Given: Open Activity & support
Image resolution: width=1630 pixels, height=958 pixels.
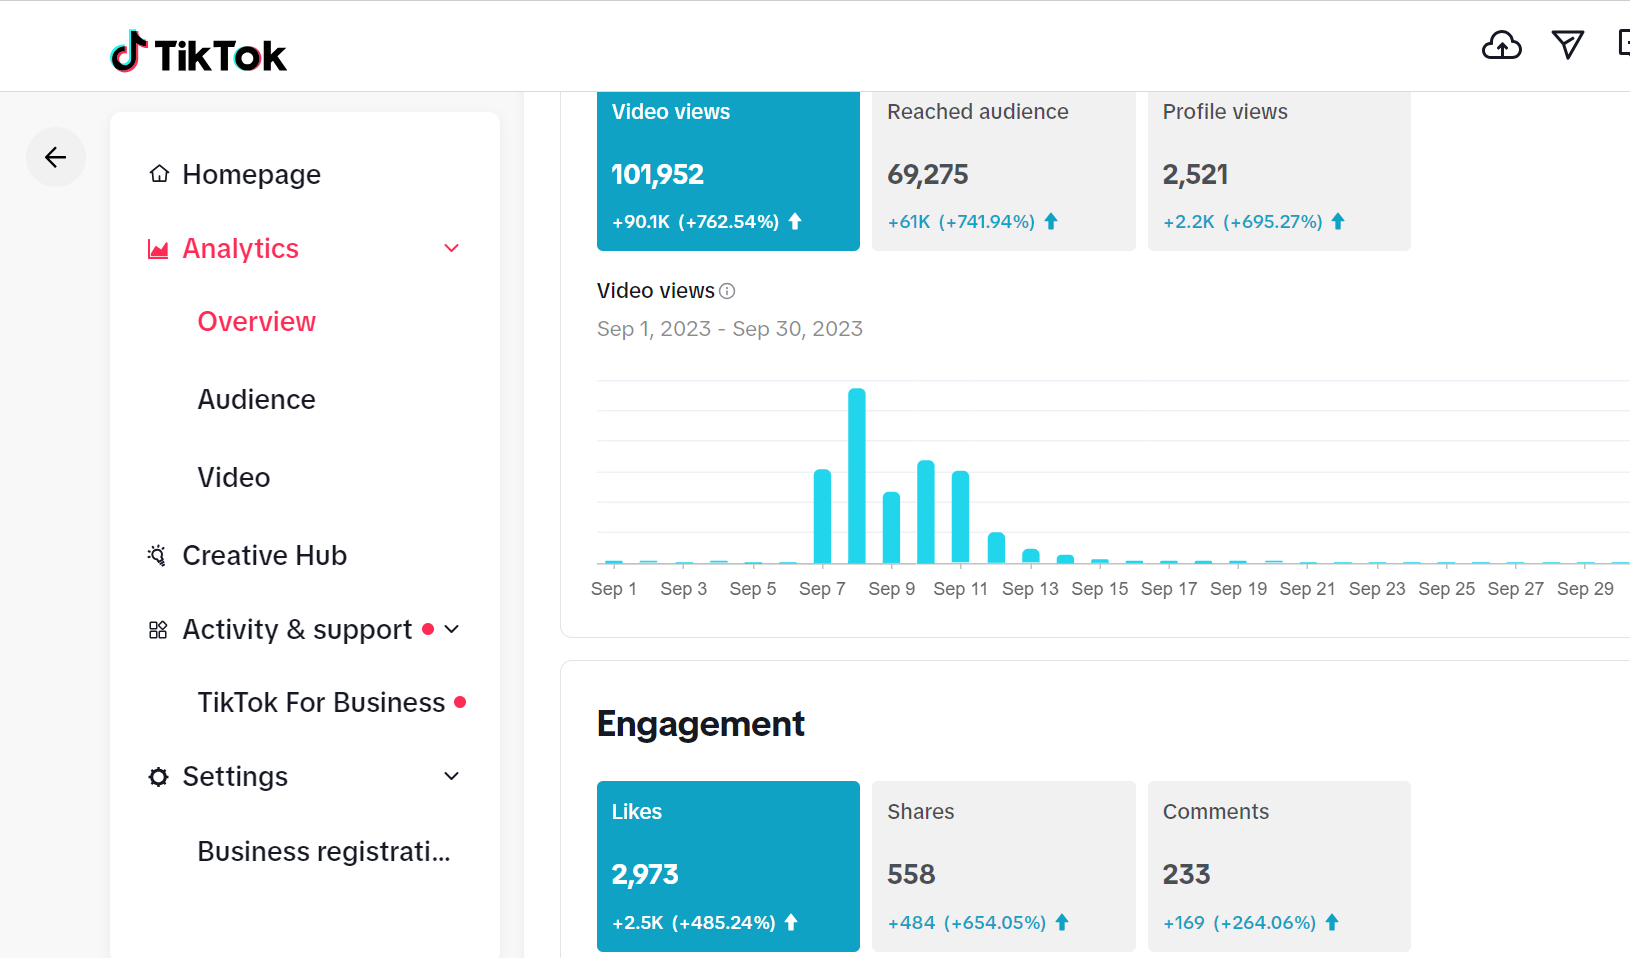Looking at the screenshot, I should click(297, 629).
